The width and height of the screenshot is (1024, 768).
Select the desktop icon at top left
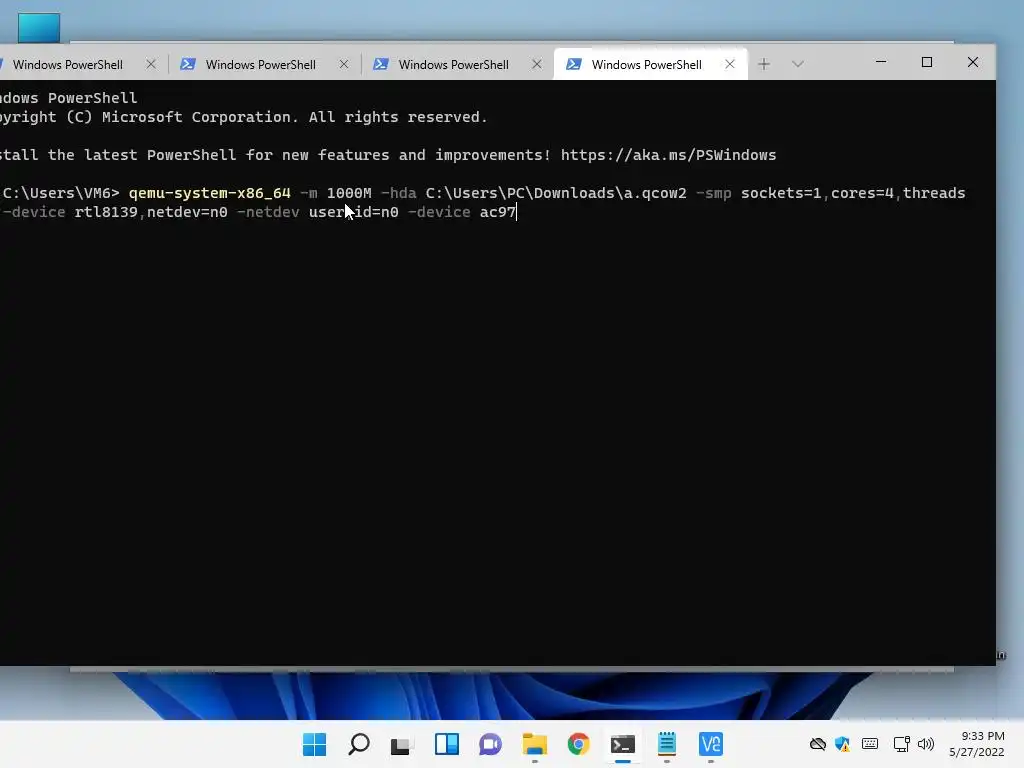pos(39,27)
